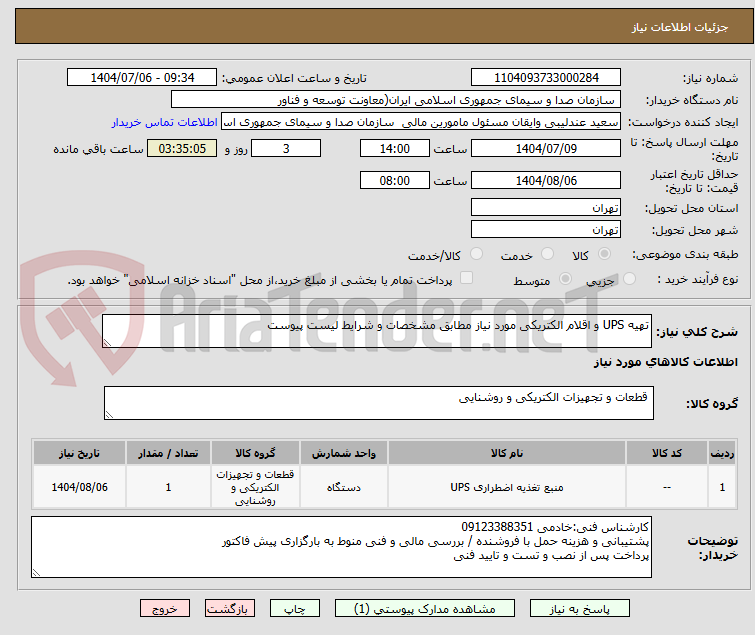Click the deadline time field 14:00
The image size is (755, 635).
point(394,148)
